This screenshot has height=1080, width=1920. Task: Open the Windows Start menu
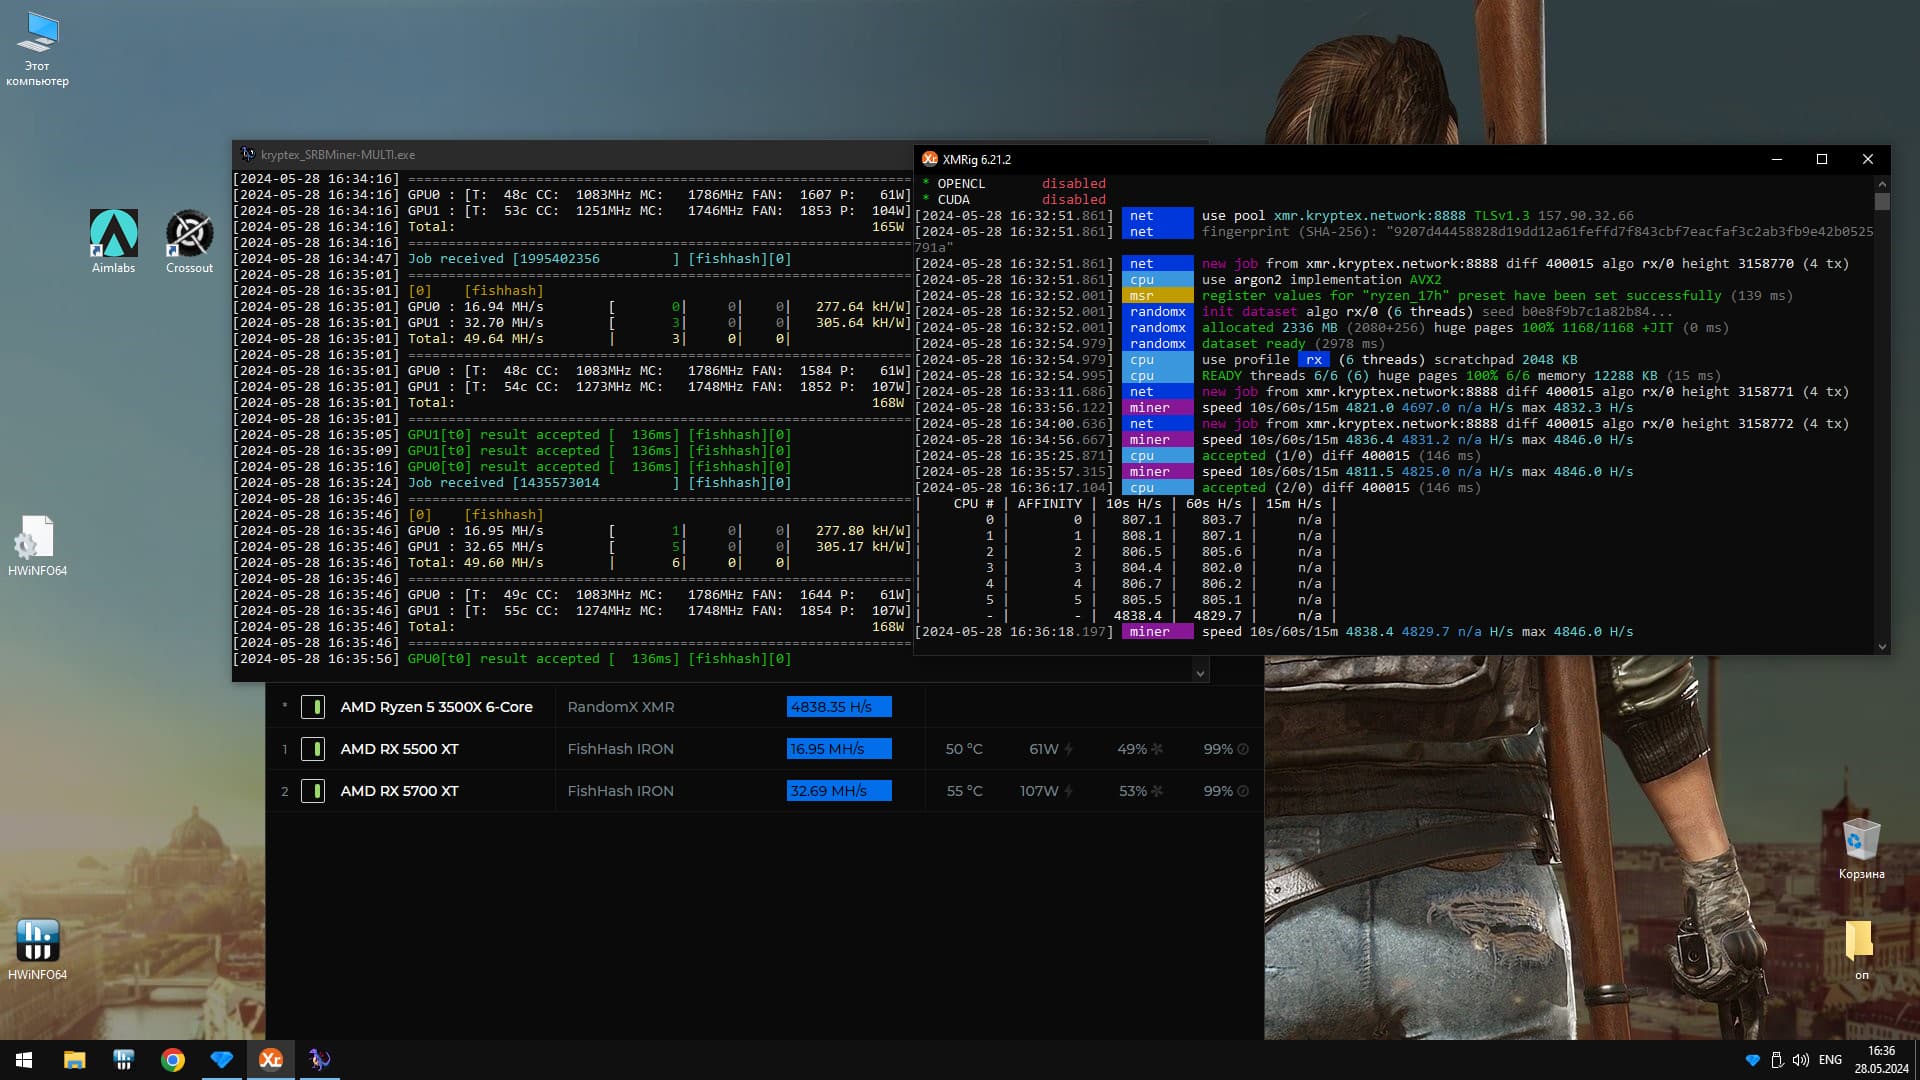click(24, 1060)
